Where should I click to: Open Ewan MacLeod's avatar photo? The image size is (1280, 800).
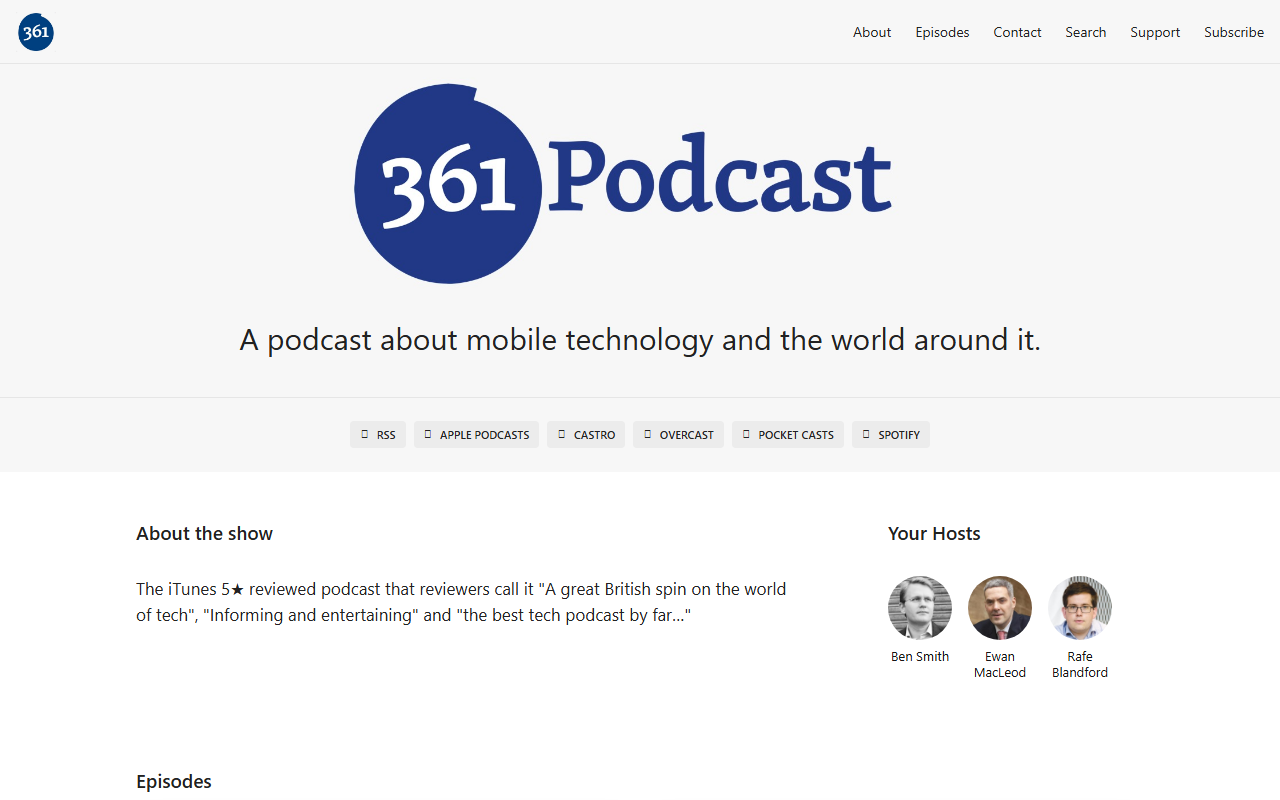pos(1000,608)
